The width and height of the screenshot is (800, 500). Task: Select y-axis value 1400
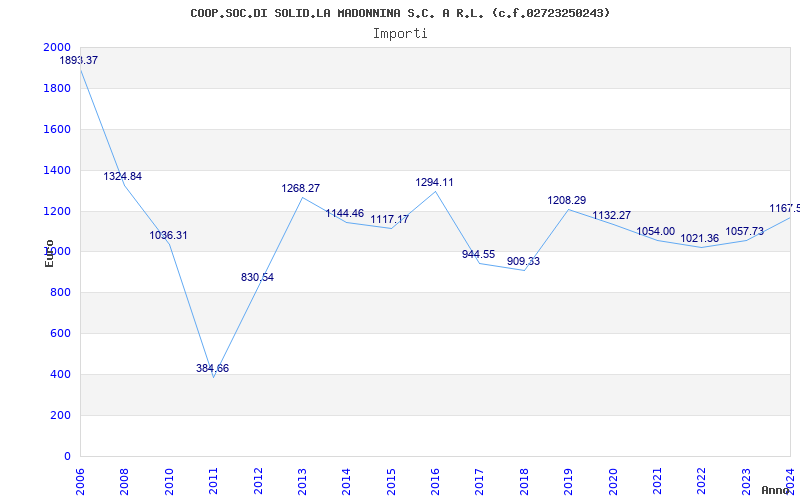click(x=57, y=170)
